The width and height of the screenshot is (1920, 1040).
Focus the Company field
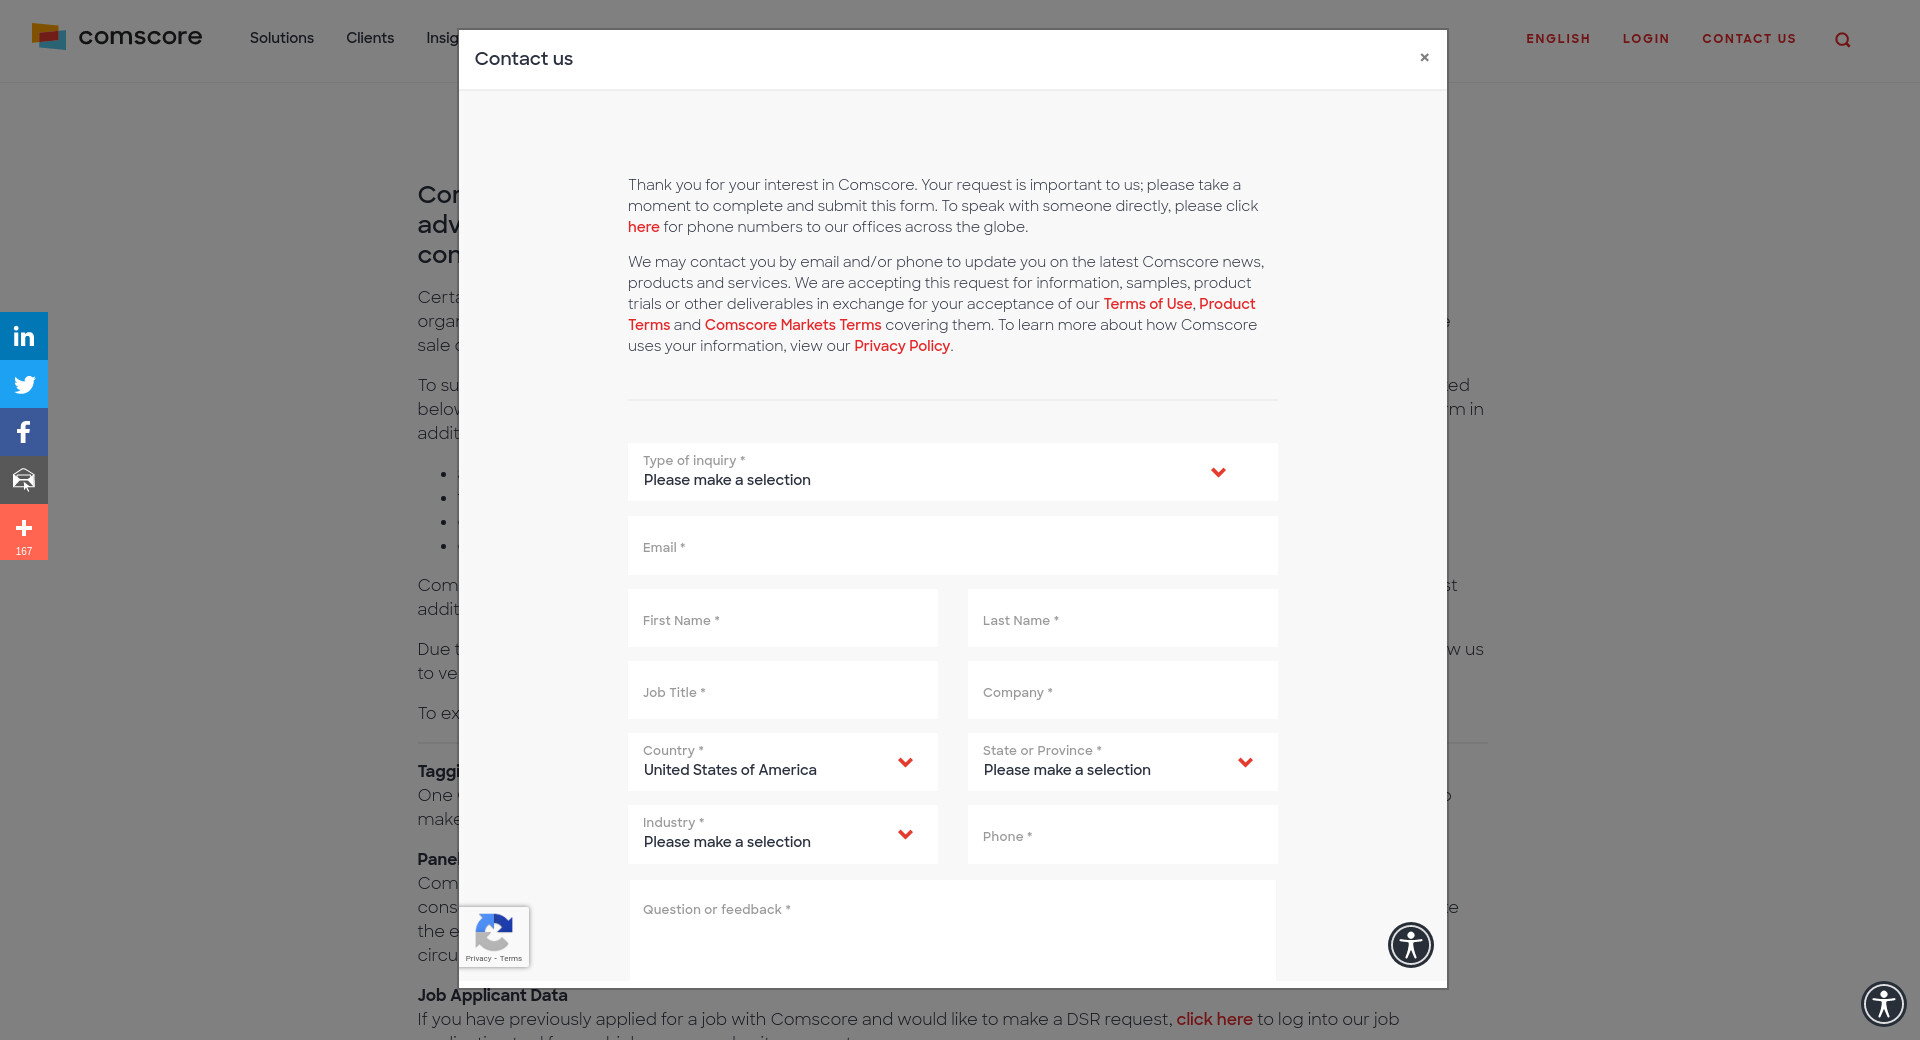click(1123, 690)
